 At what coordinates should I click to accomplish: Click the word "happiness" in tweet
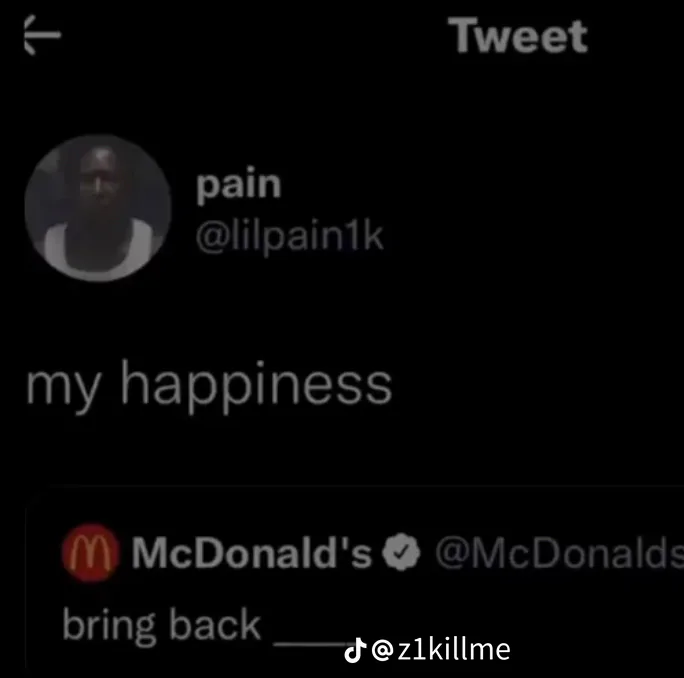[x=256, y=386]
